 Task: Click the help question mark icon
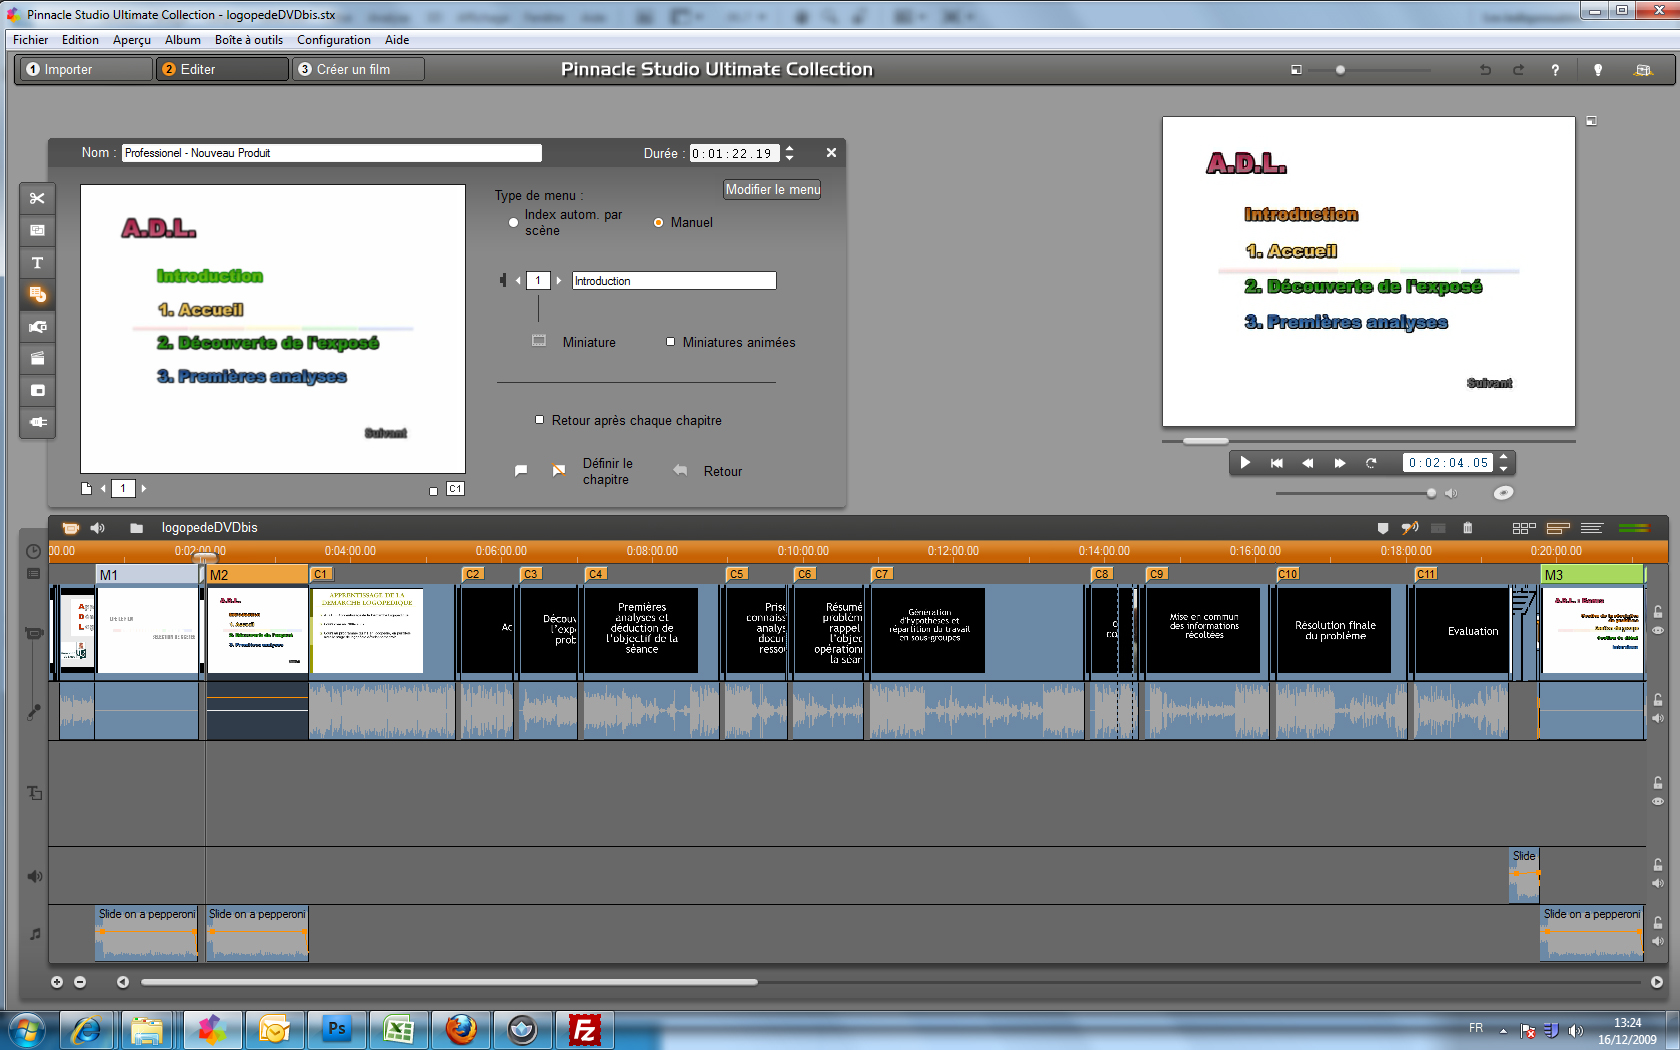1555,70
